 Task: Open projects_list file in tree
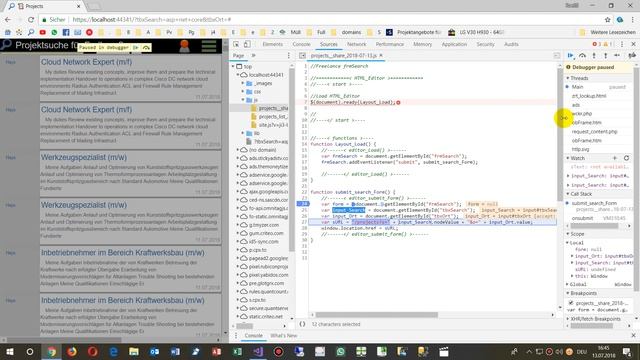tap(273, 116)
